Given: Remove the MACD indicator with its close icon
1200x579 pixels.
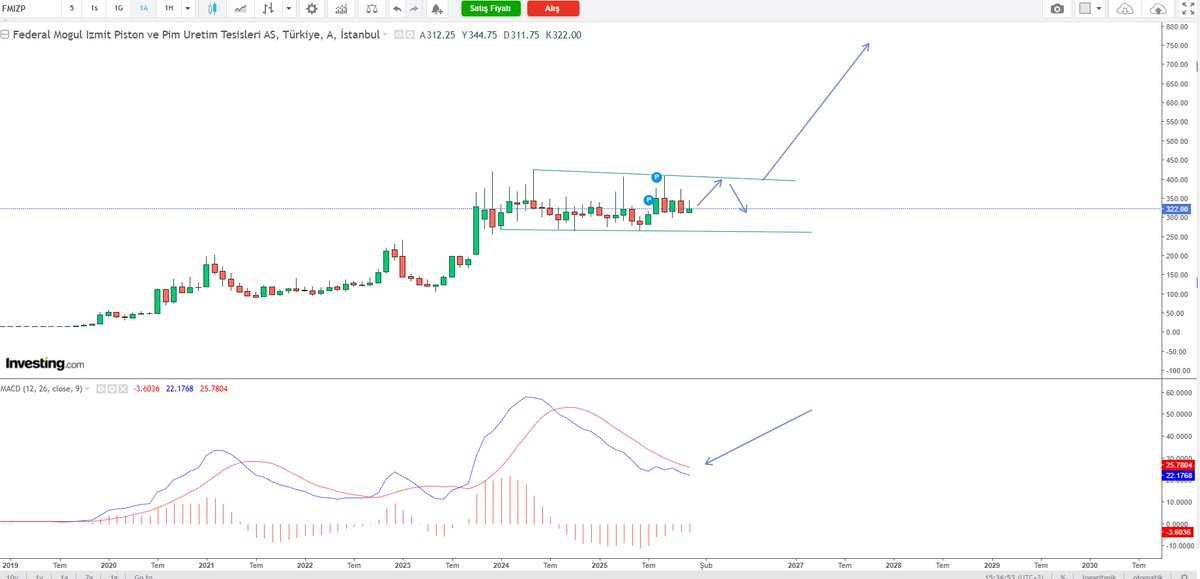Looking at the screenshot, I should 123,389.
